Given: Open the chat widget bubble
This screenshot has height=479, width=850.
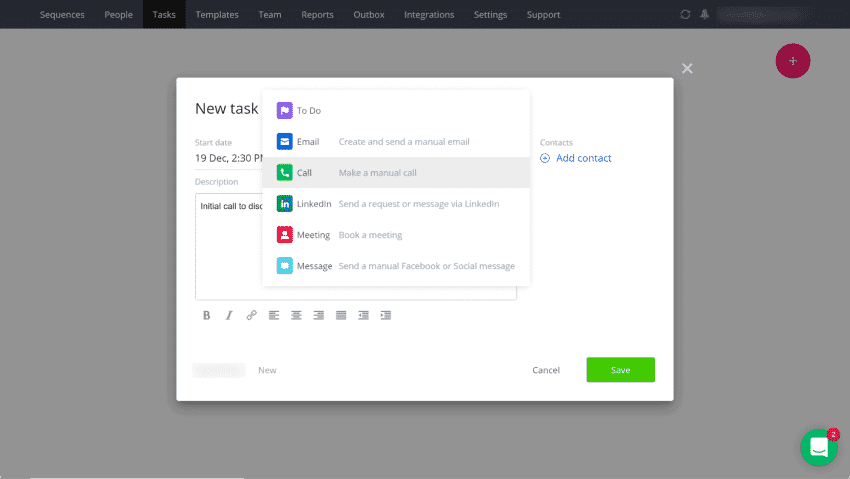Looking at the screenshot, I should pyautogui.click(x=819, y=448).
